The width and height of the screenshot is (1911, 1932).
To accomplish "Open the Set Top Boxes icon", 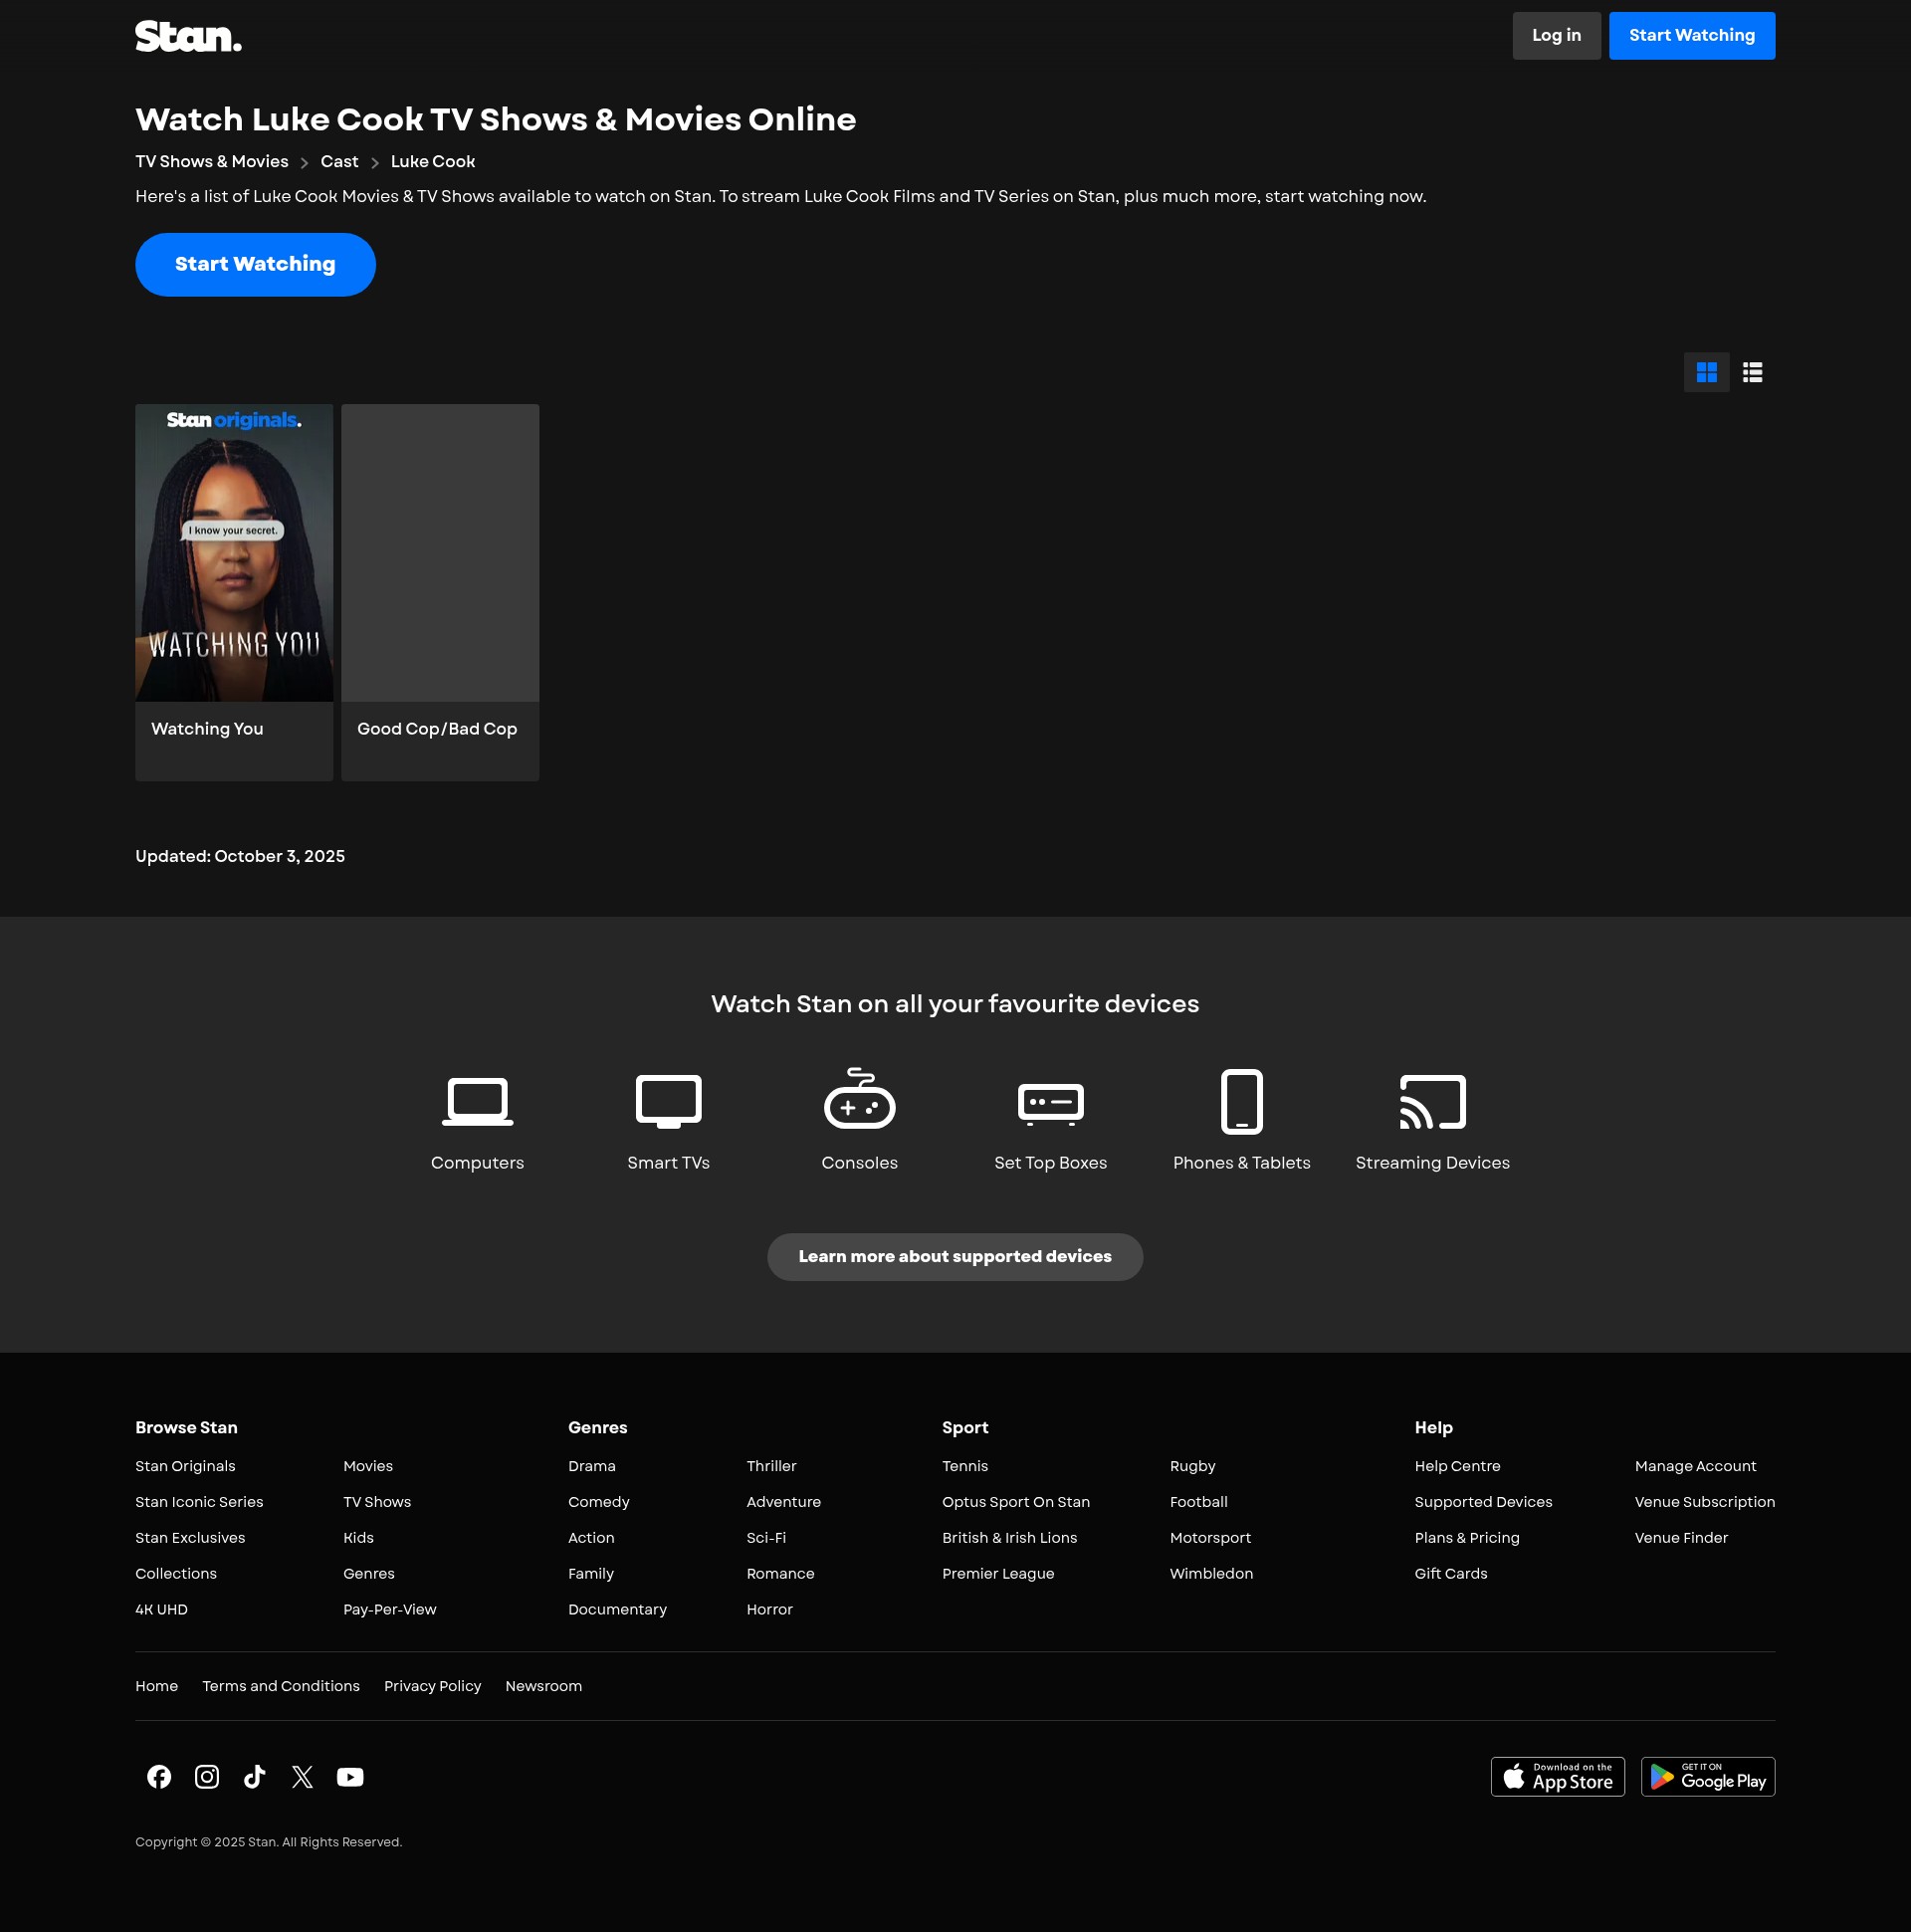I will [x=1050, y=1104].
